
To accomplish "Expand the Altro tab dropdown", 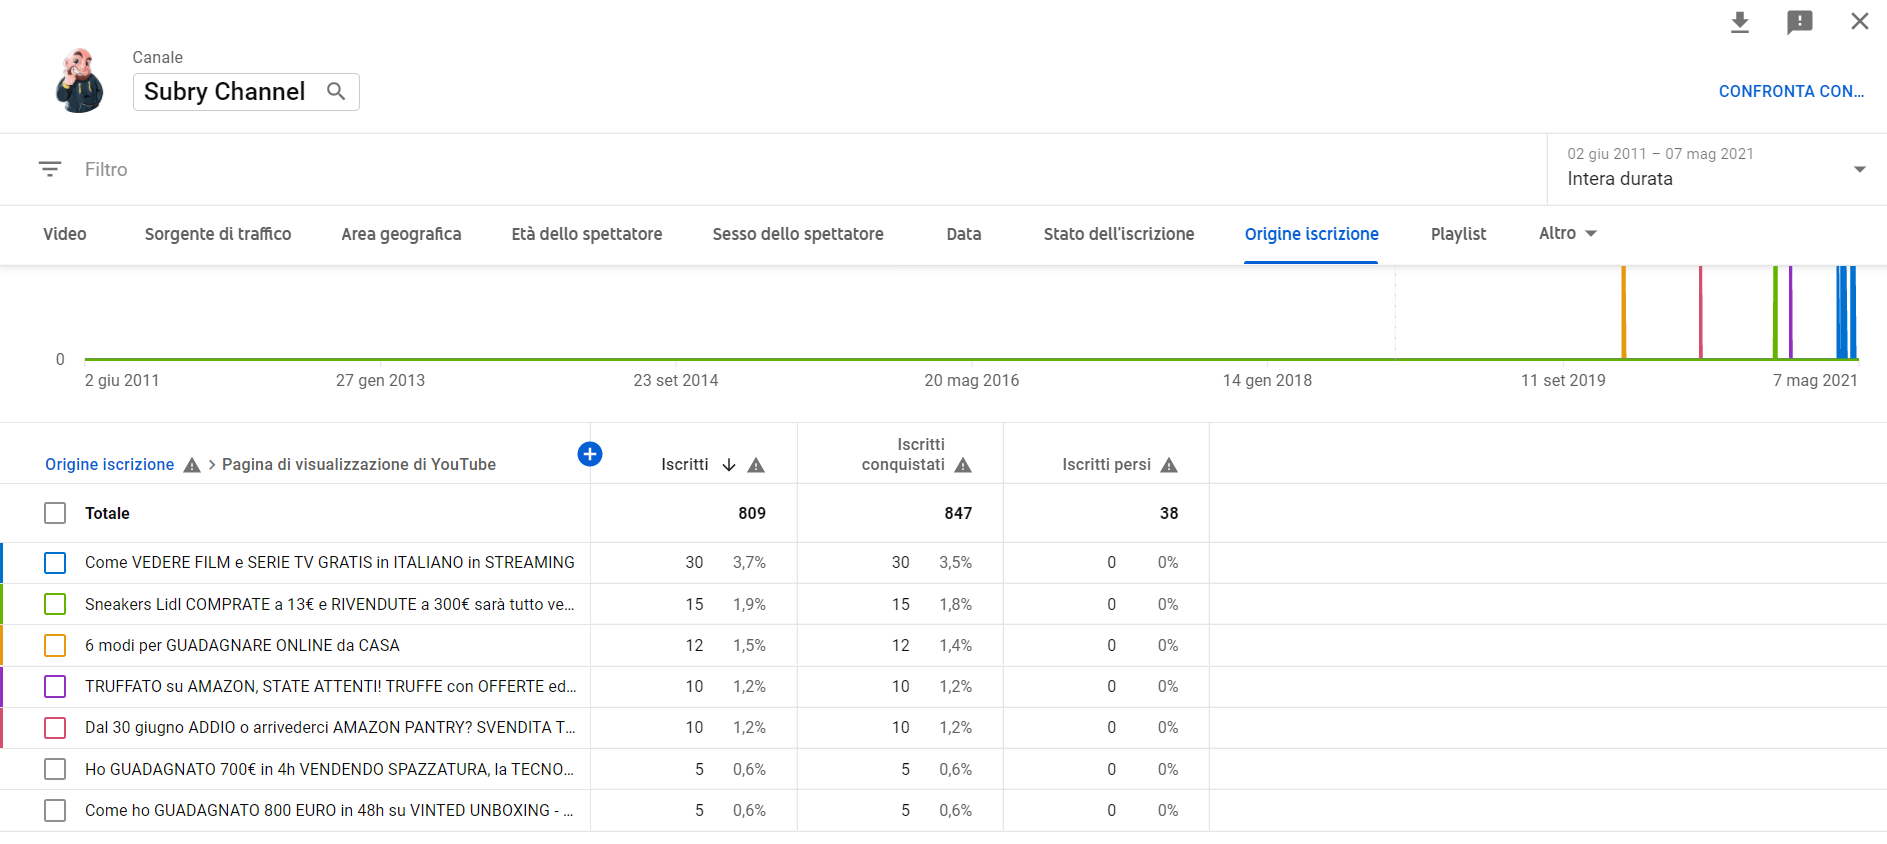I will [x=1567, y=233].
